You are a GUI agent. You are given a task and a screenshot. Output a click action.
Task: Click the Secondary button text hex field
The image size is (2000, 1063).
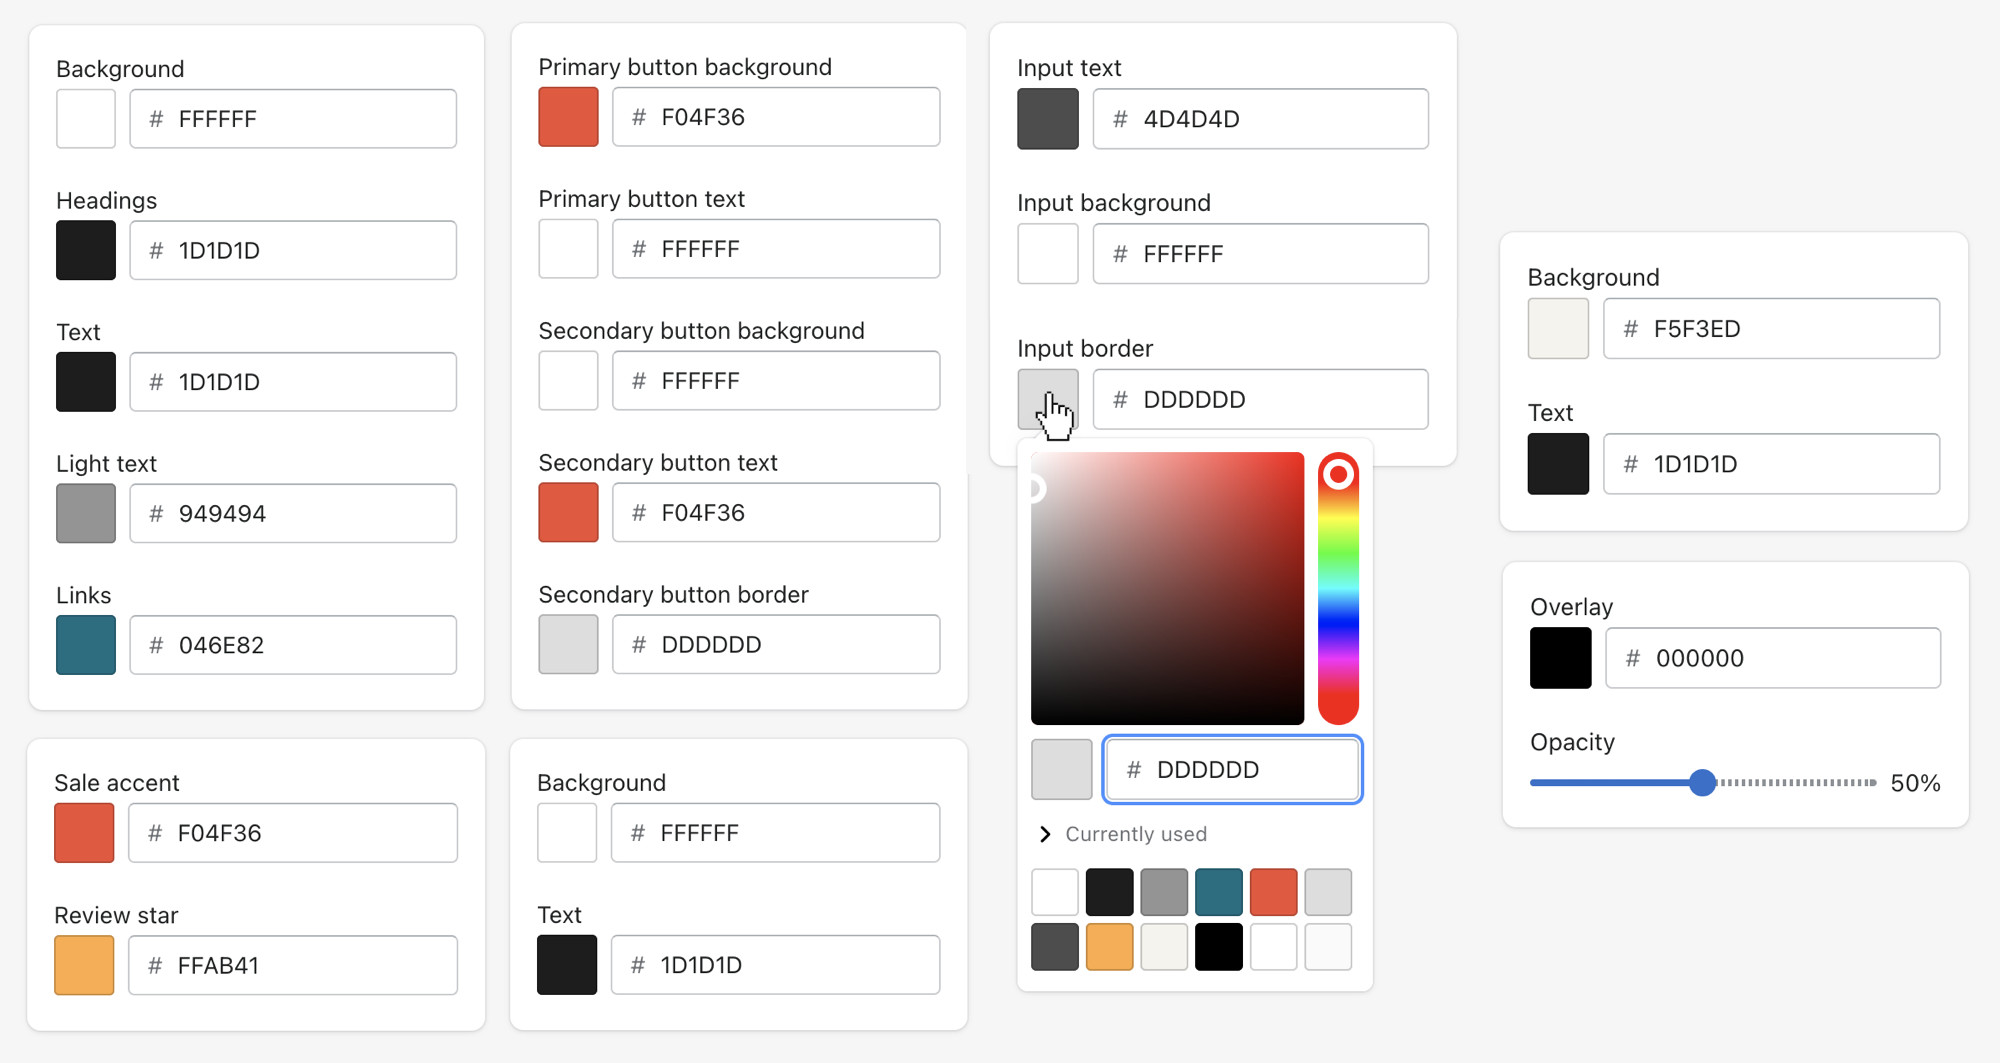[x=776, y=512]
